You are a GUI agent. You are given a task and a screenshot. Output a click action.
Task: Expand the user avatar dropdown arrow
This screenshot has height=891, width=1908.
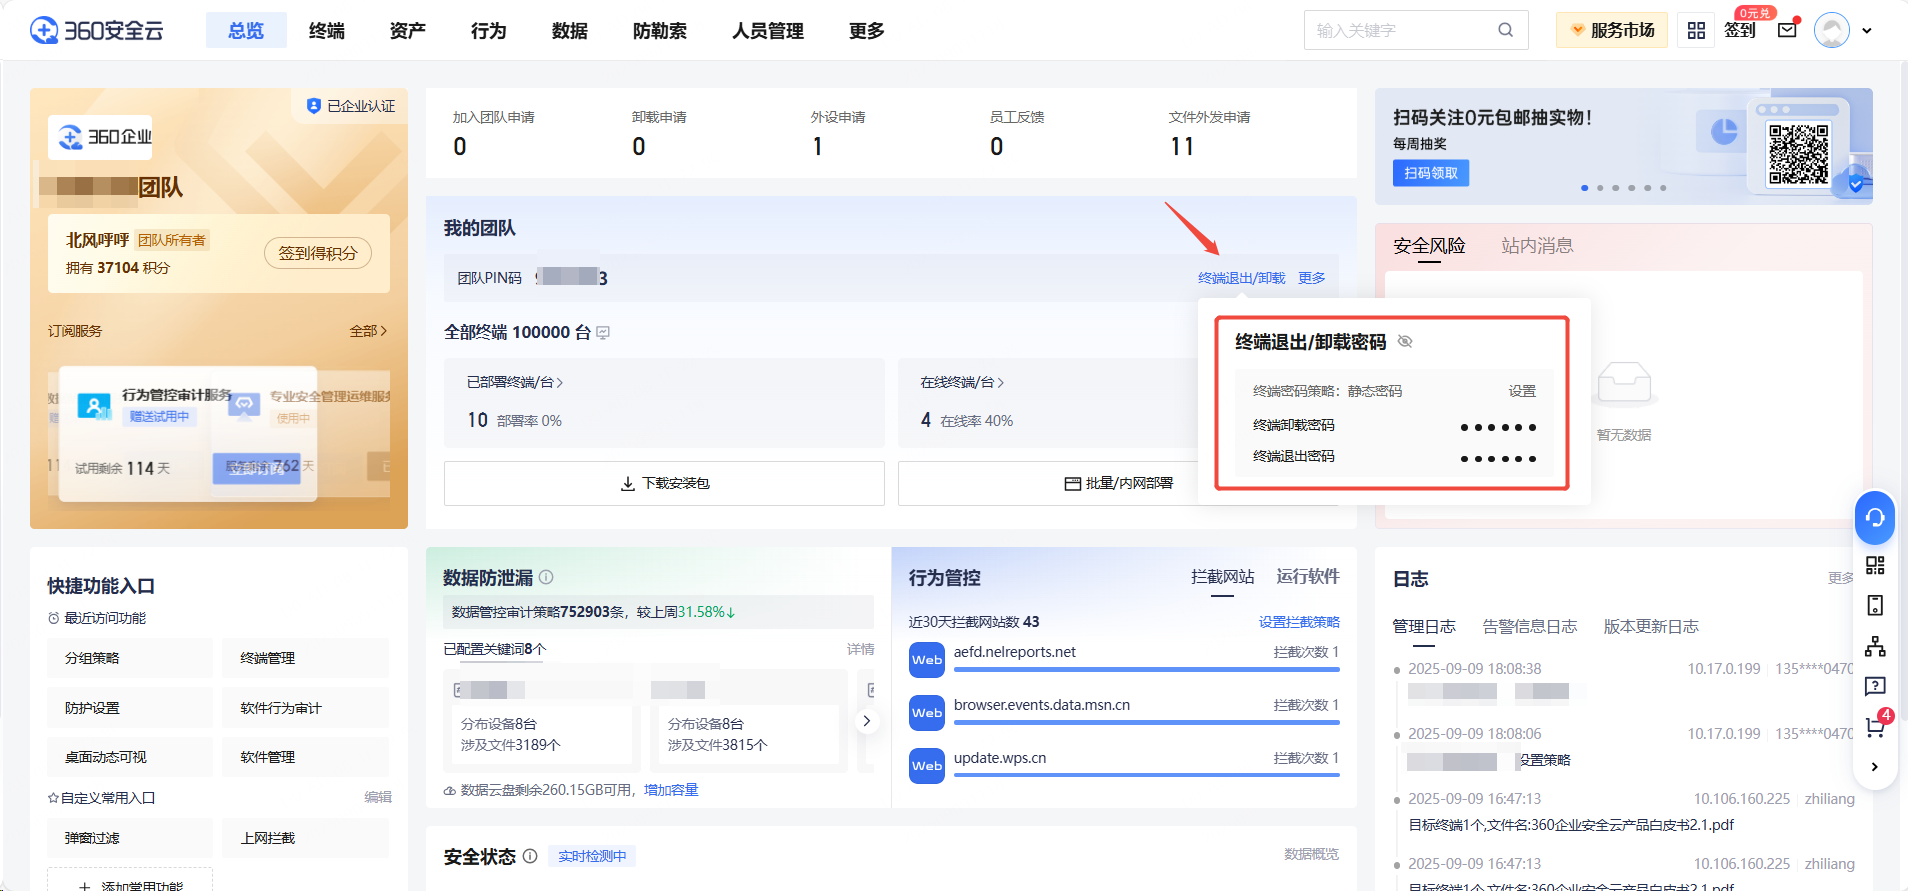(x=1866, y=31)
